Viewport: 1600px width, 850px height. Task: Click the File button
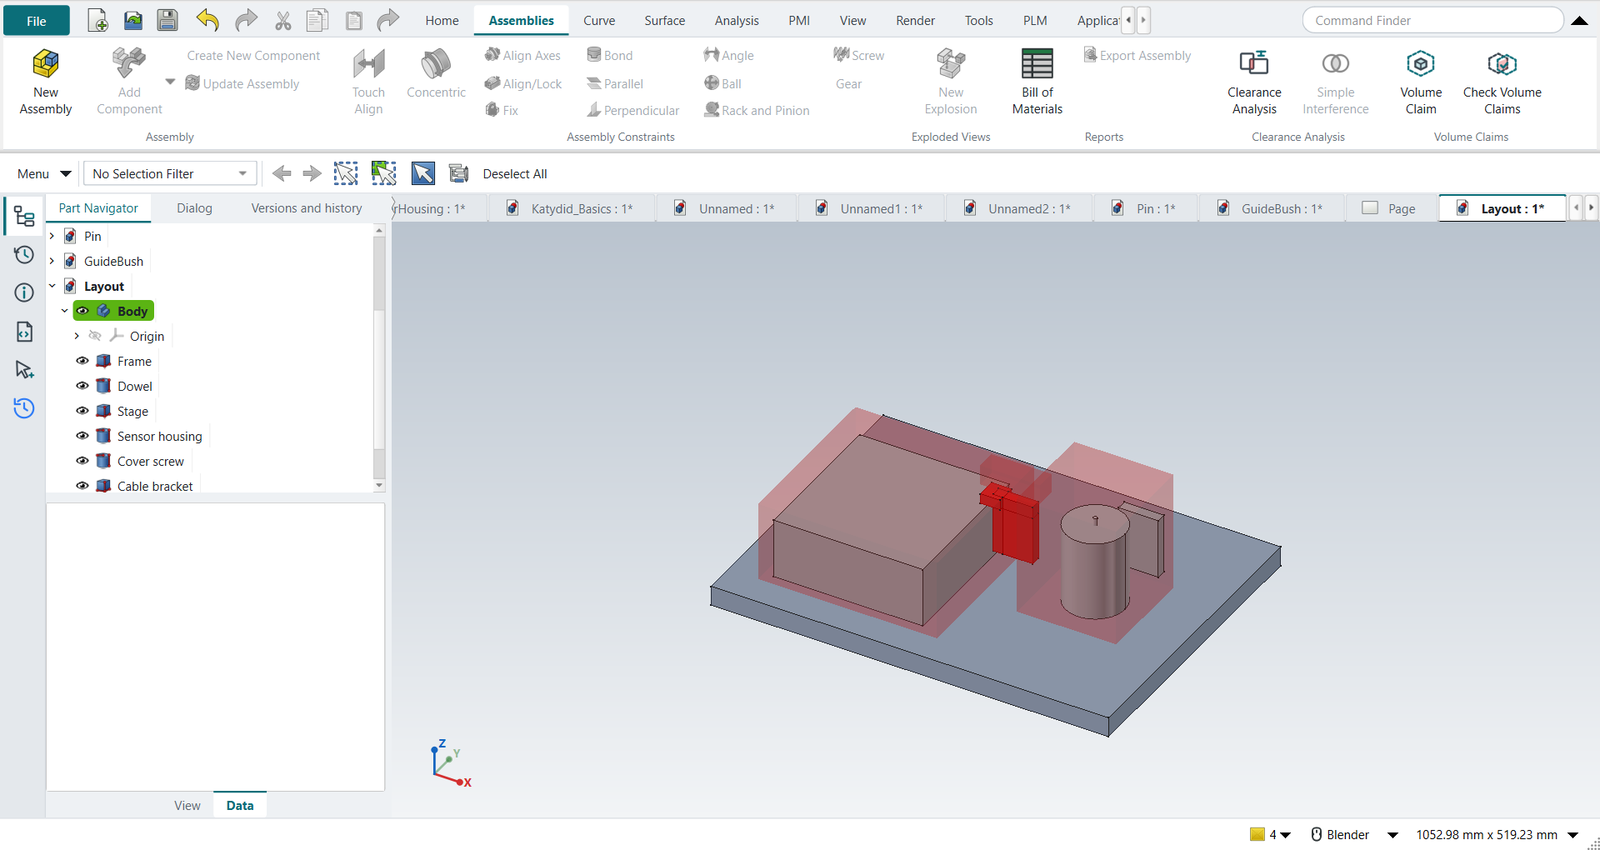(36, 21)
